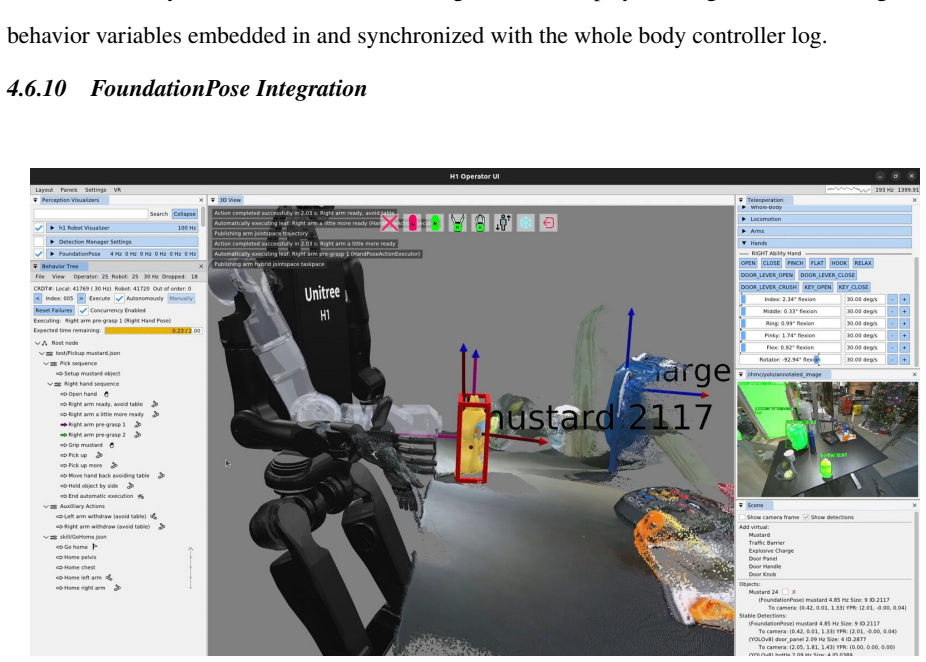Toggle the Autonomously execute checkbox
Screen dimensions: 926x662
(x=120, y=298)
